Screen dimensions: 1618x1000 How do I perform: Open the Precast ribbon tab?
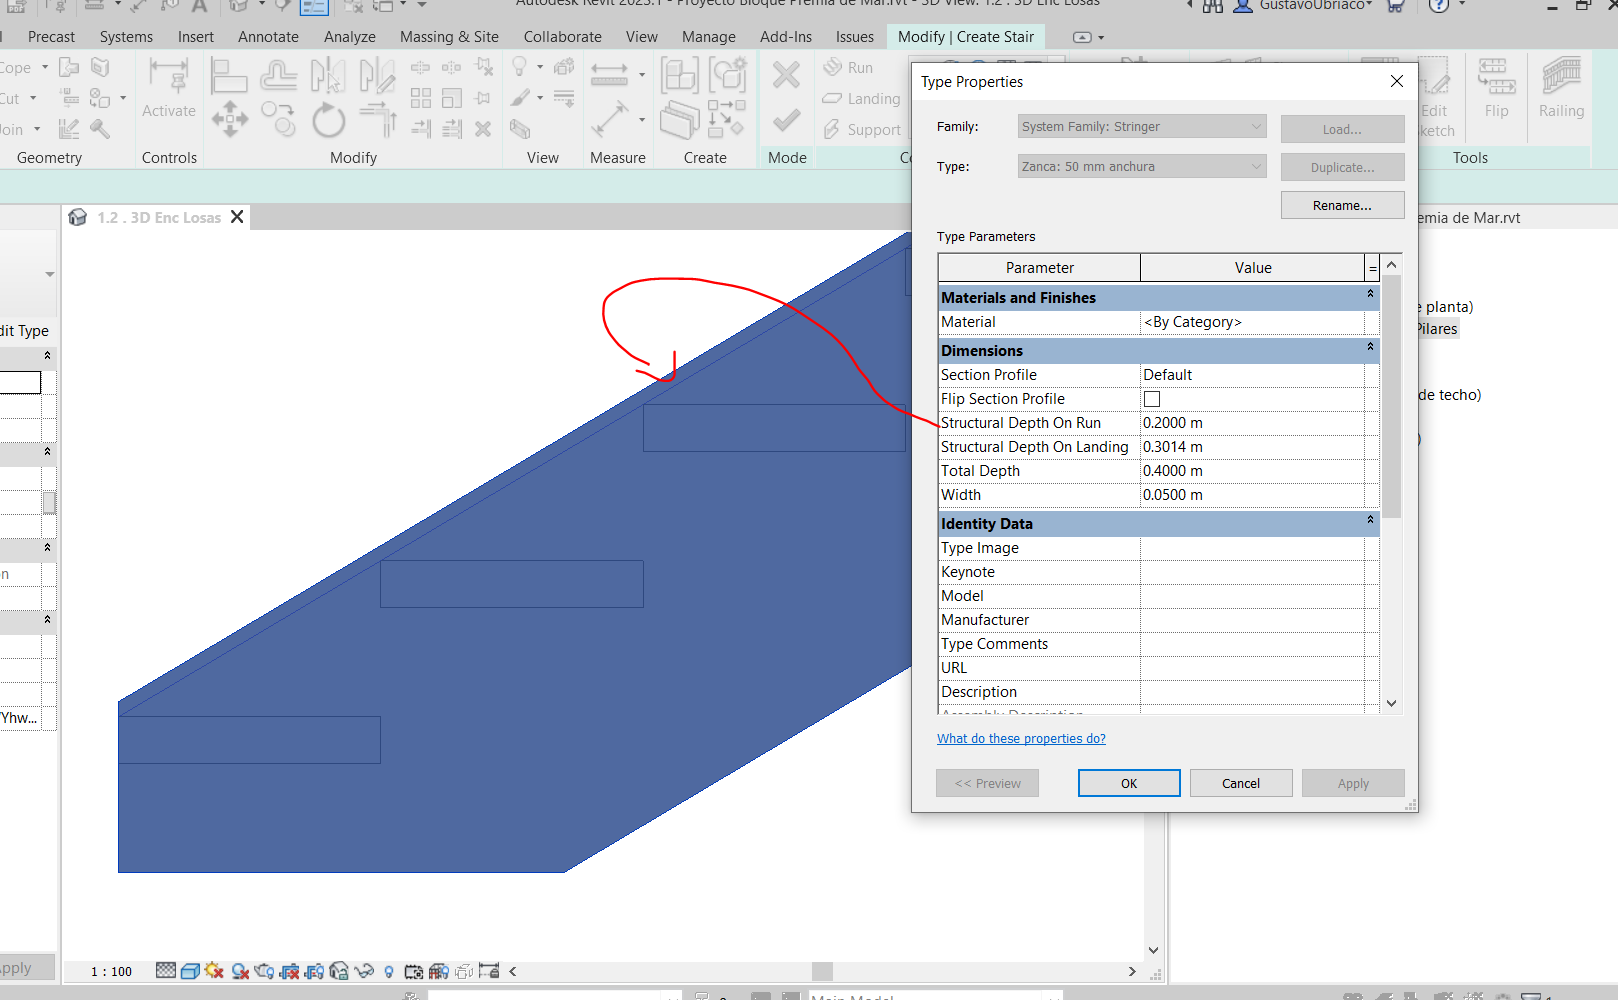[51, 37]
